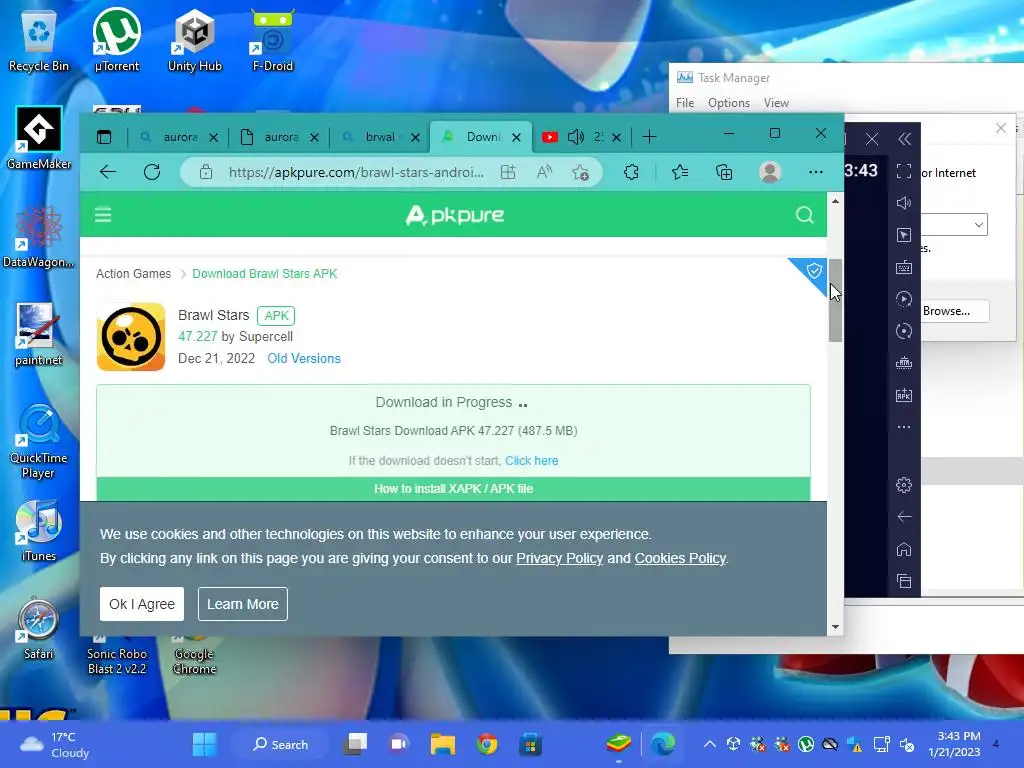Open a new Edge tab
This screenshot has width=1024, height=768.
[x=649, y=136]
